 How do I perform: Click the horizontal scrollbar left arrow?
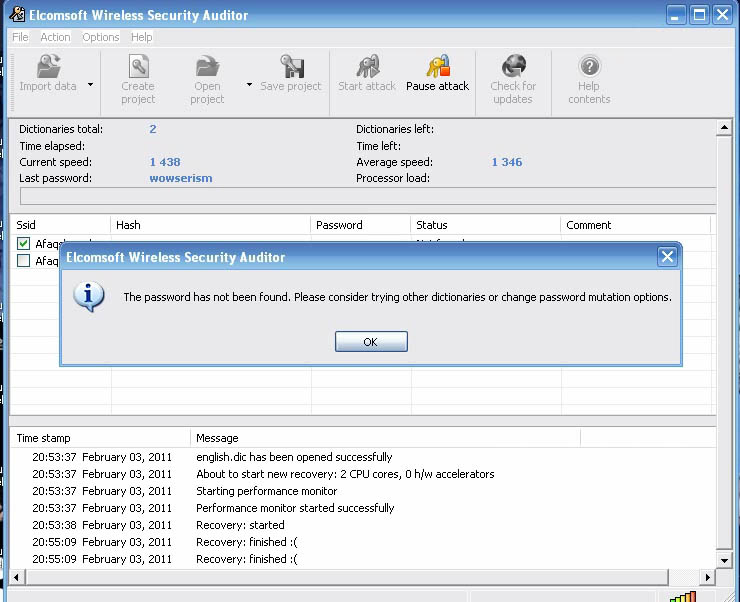click(x=17, y=577)
